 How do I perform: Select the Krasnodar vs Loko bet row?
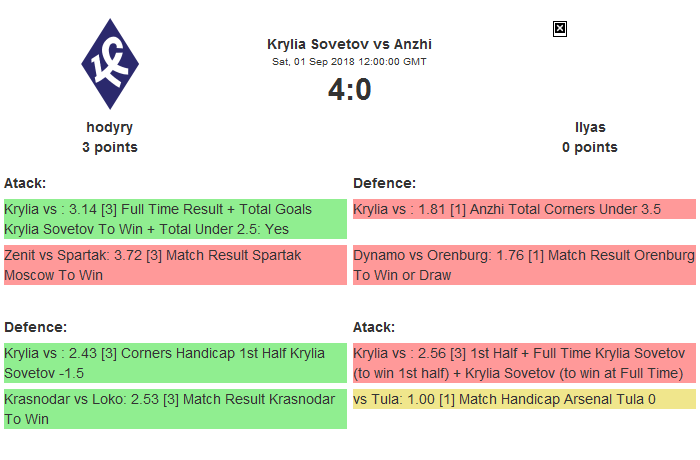point(175,409)
